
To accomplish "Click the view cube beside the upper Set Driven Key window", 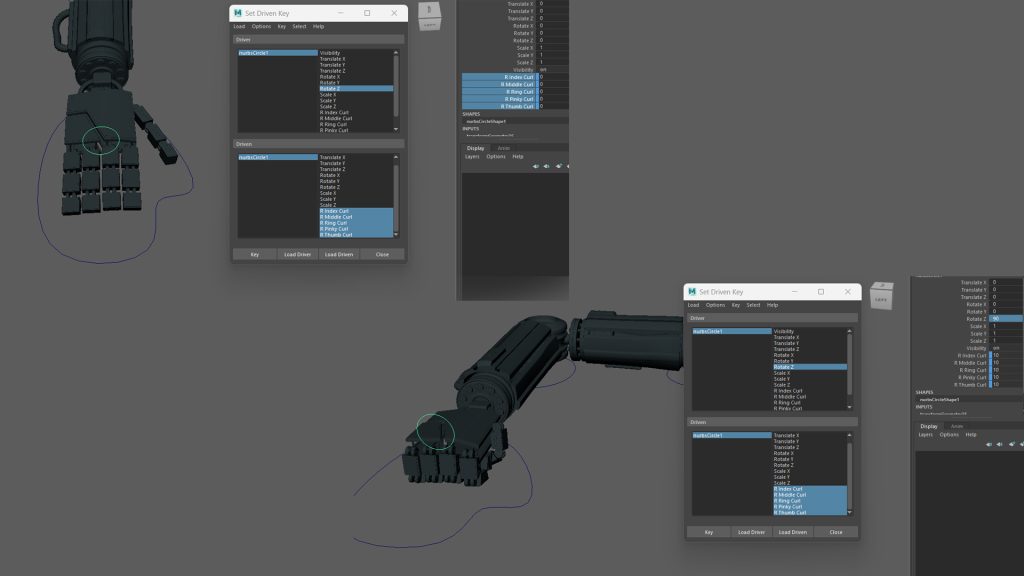I will coord(429,16).
